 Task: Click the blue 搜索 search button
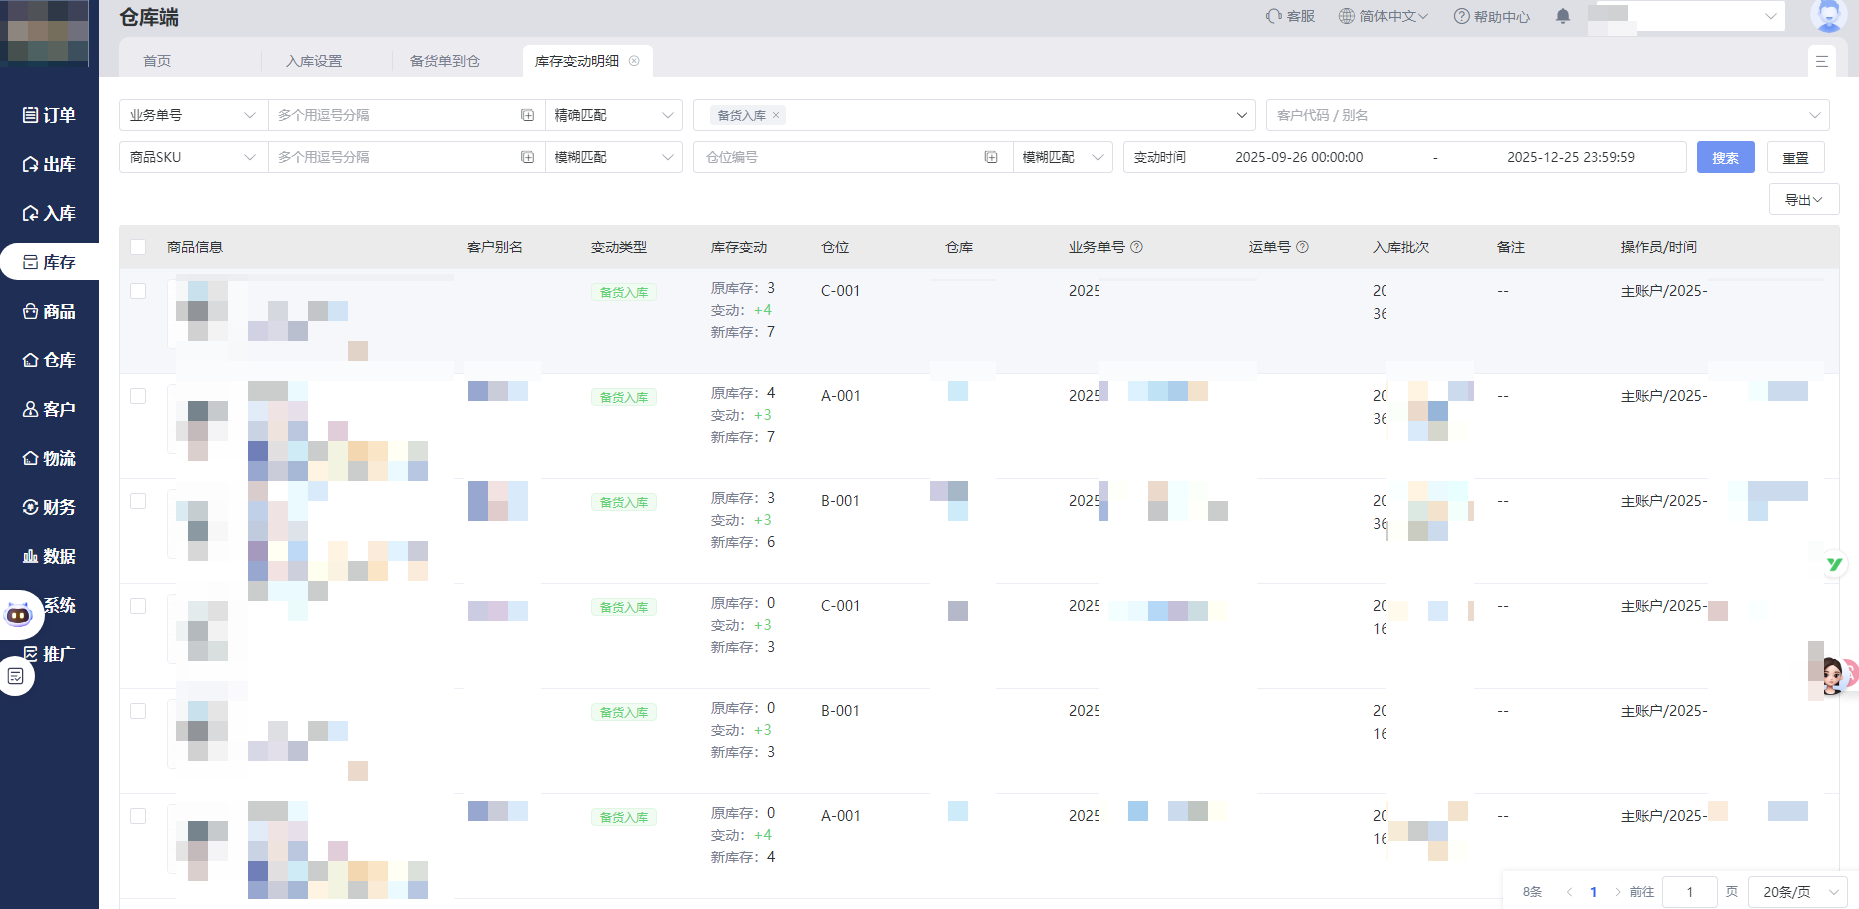coord(1725,158)
